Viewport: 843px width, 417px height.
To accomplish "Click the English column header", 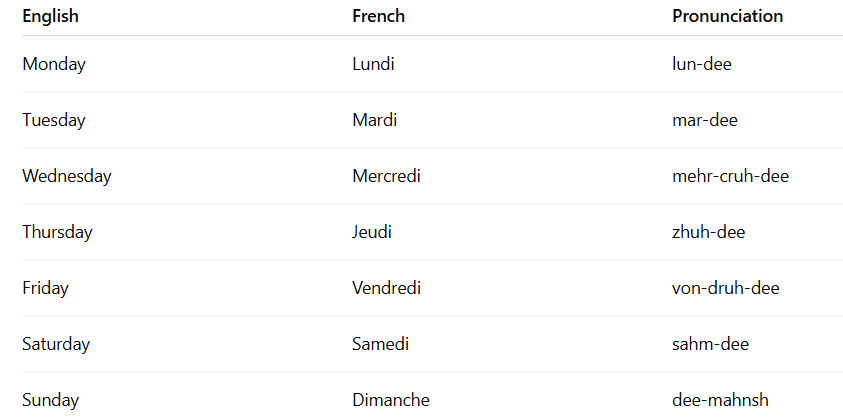I will 51,17.
